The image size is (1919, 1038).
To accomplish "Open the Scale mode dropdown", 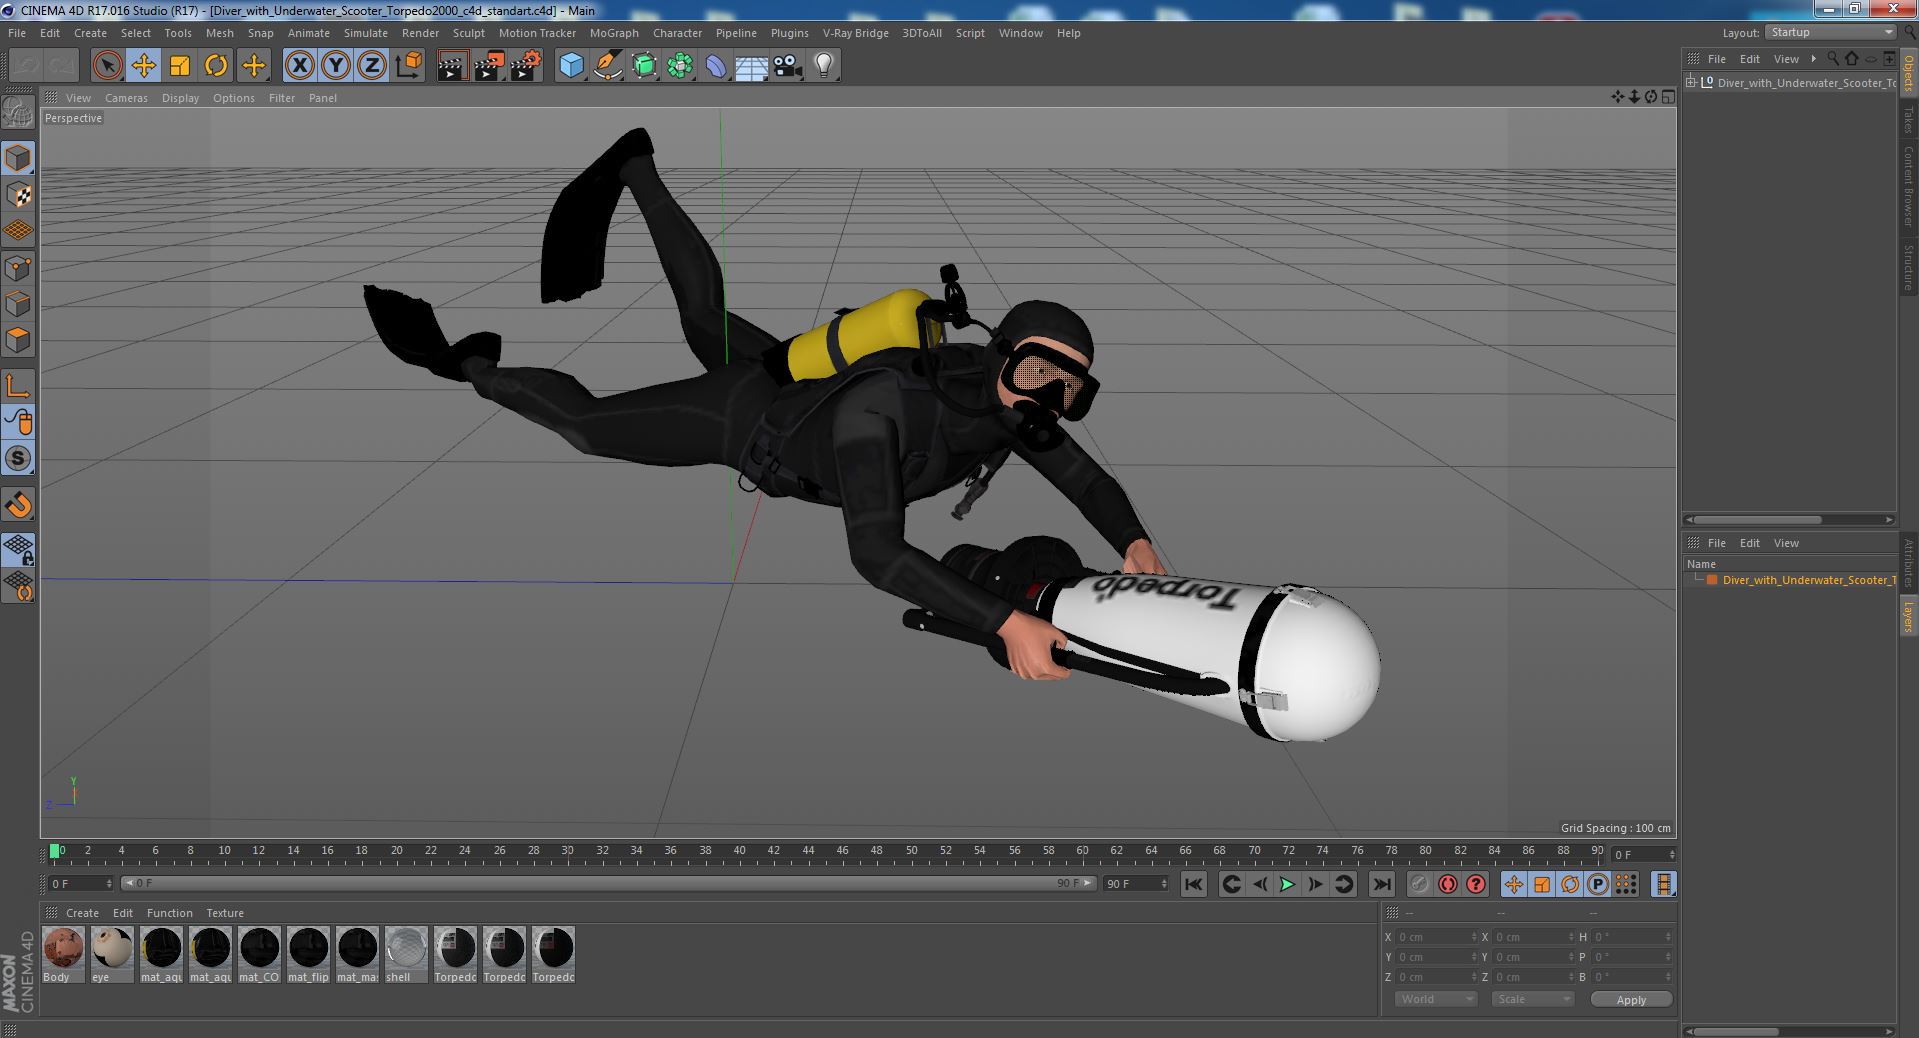I will point(1532,999).
